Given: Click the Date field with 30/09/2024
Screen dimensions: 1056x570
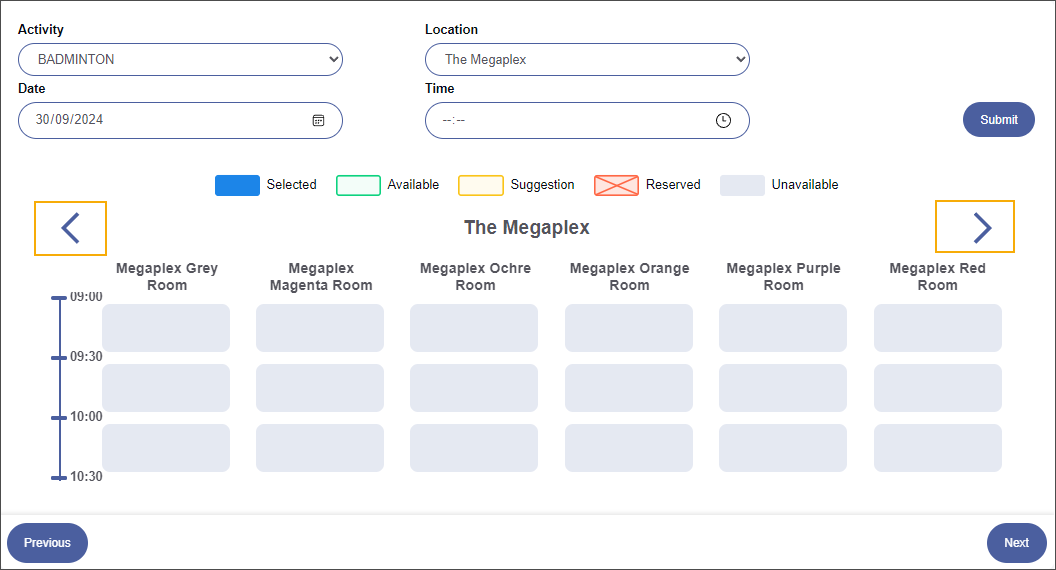Looking at the screenshot, I should coord(160,120).
